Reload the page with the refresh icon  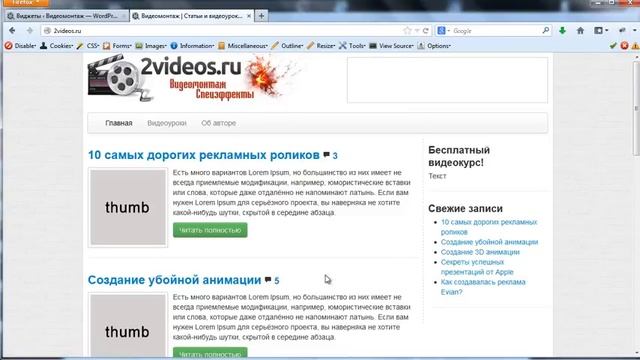click(426, 31)
